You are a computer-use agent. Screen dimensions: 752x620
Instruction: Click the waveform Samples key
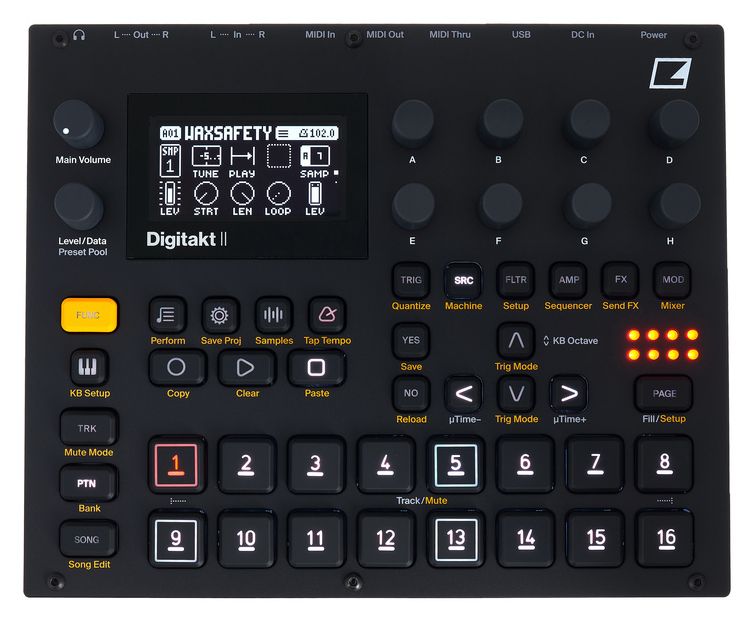273,315
